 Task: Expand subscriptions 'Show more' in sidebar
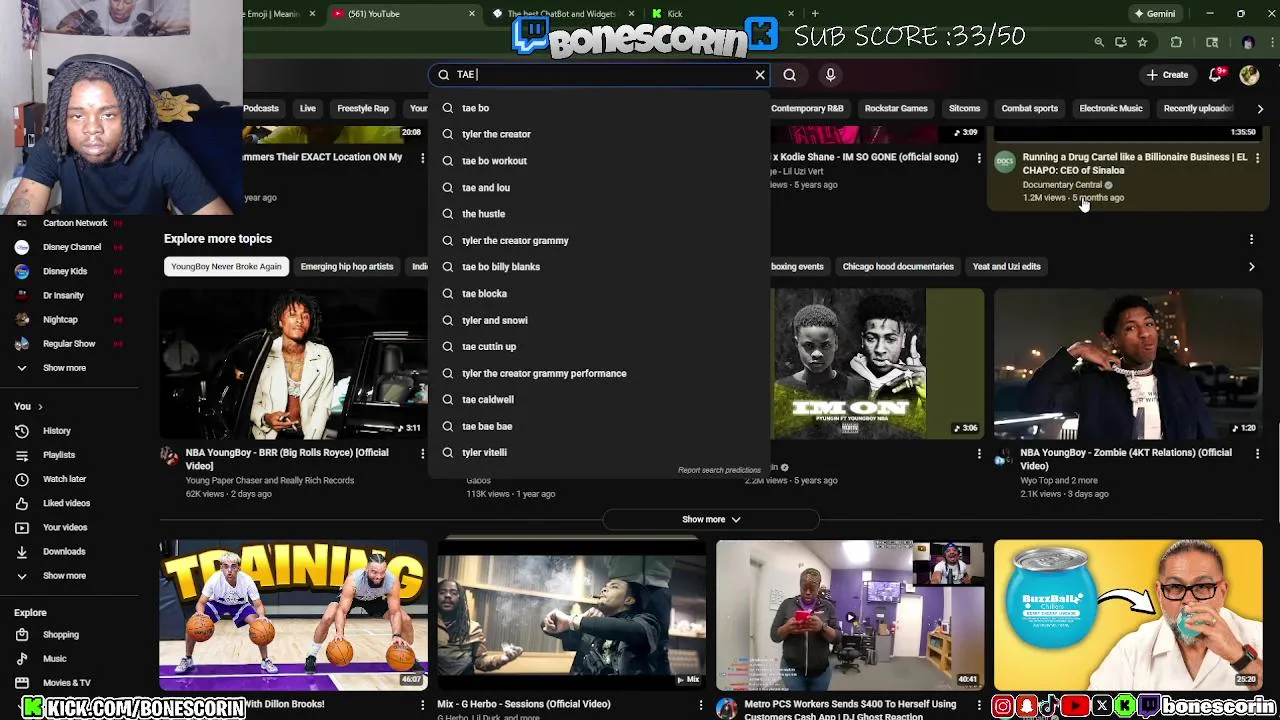64,368
